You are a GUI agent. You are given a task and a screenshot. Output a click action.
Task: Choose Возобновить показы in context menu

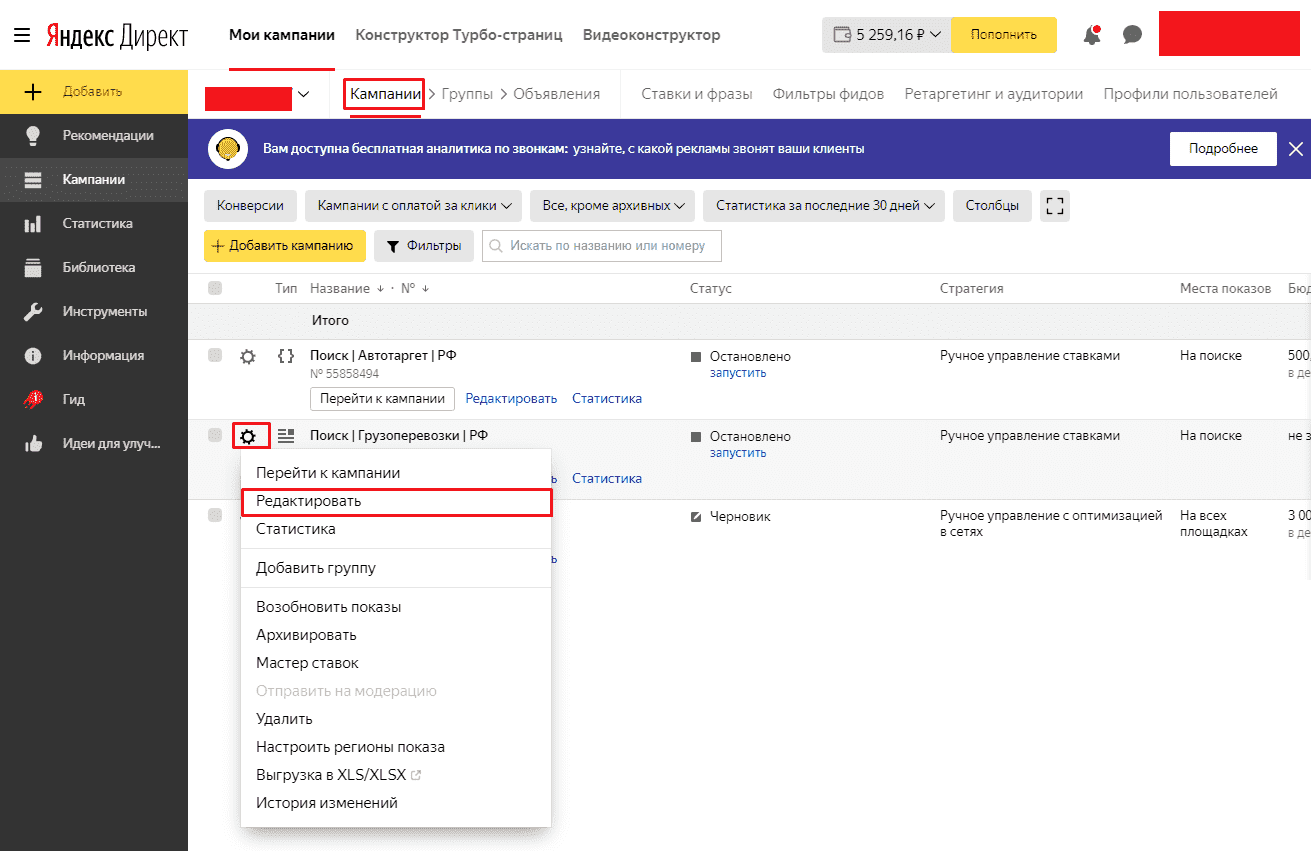tap(396, 607)
